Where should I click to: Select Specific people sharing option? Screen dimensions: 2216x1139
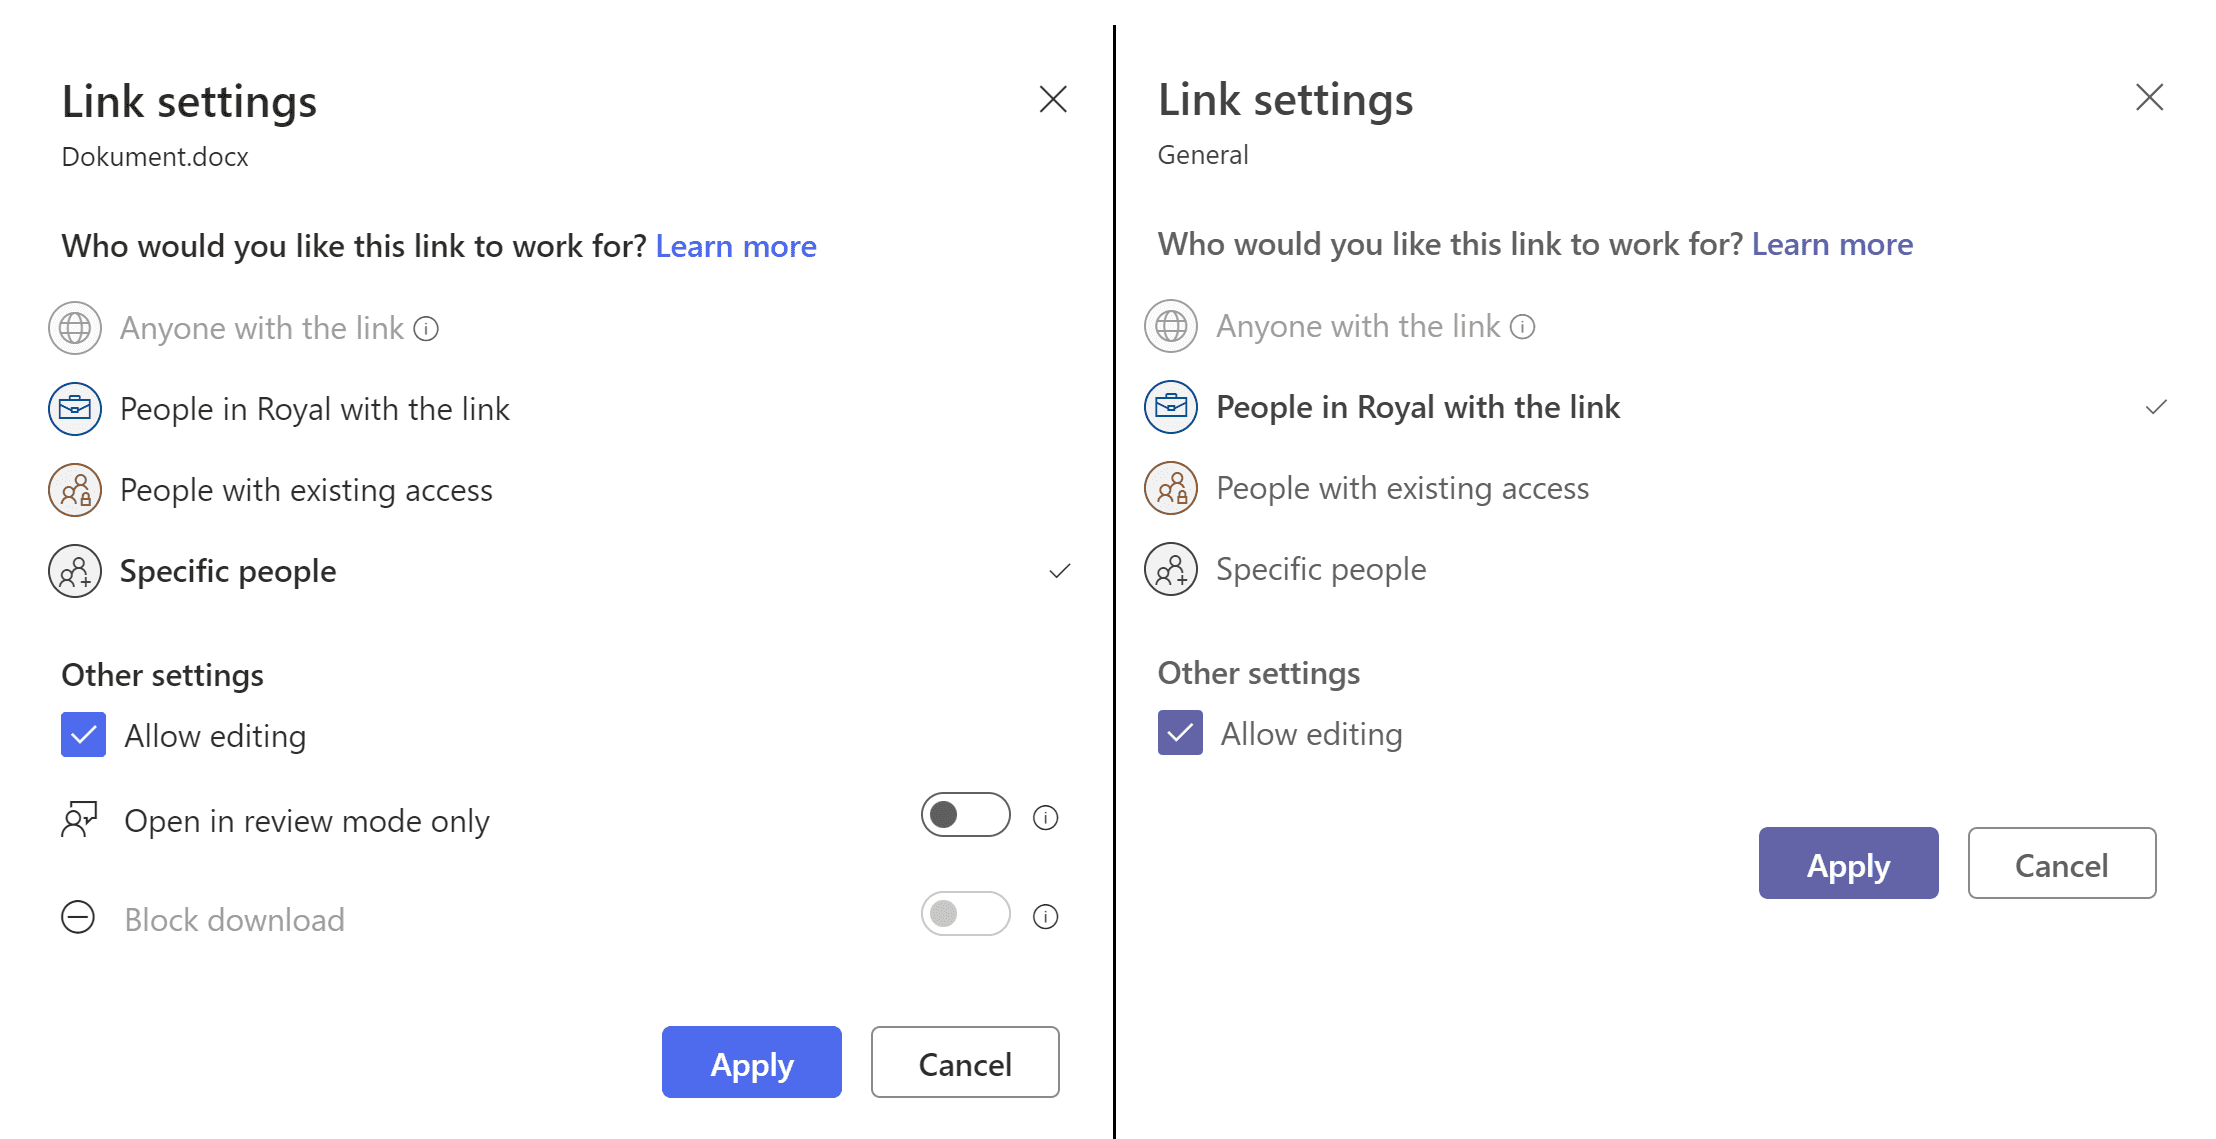click(x=227, y=571)
